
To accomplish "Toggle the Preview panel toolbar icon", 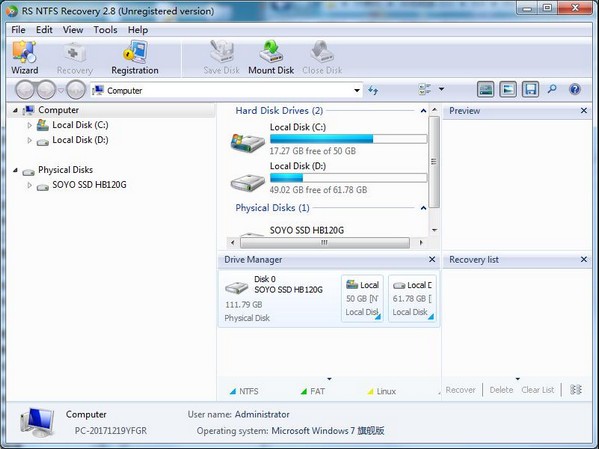I will [x=508, y=89].
